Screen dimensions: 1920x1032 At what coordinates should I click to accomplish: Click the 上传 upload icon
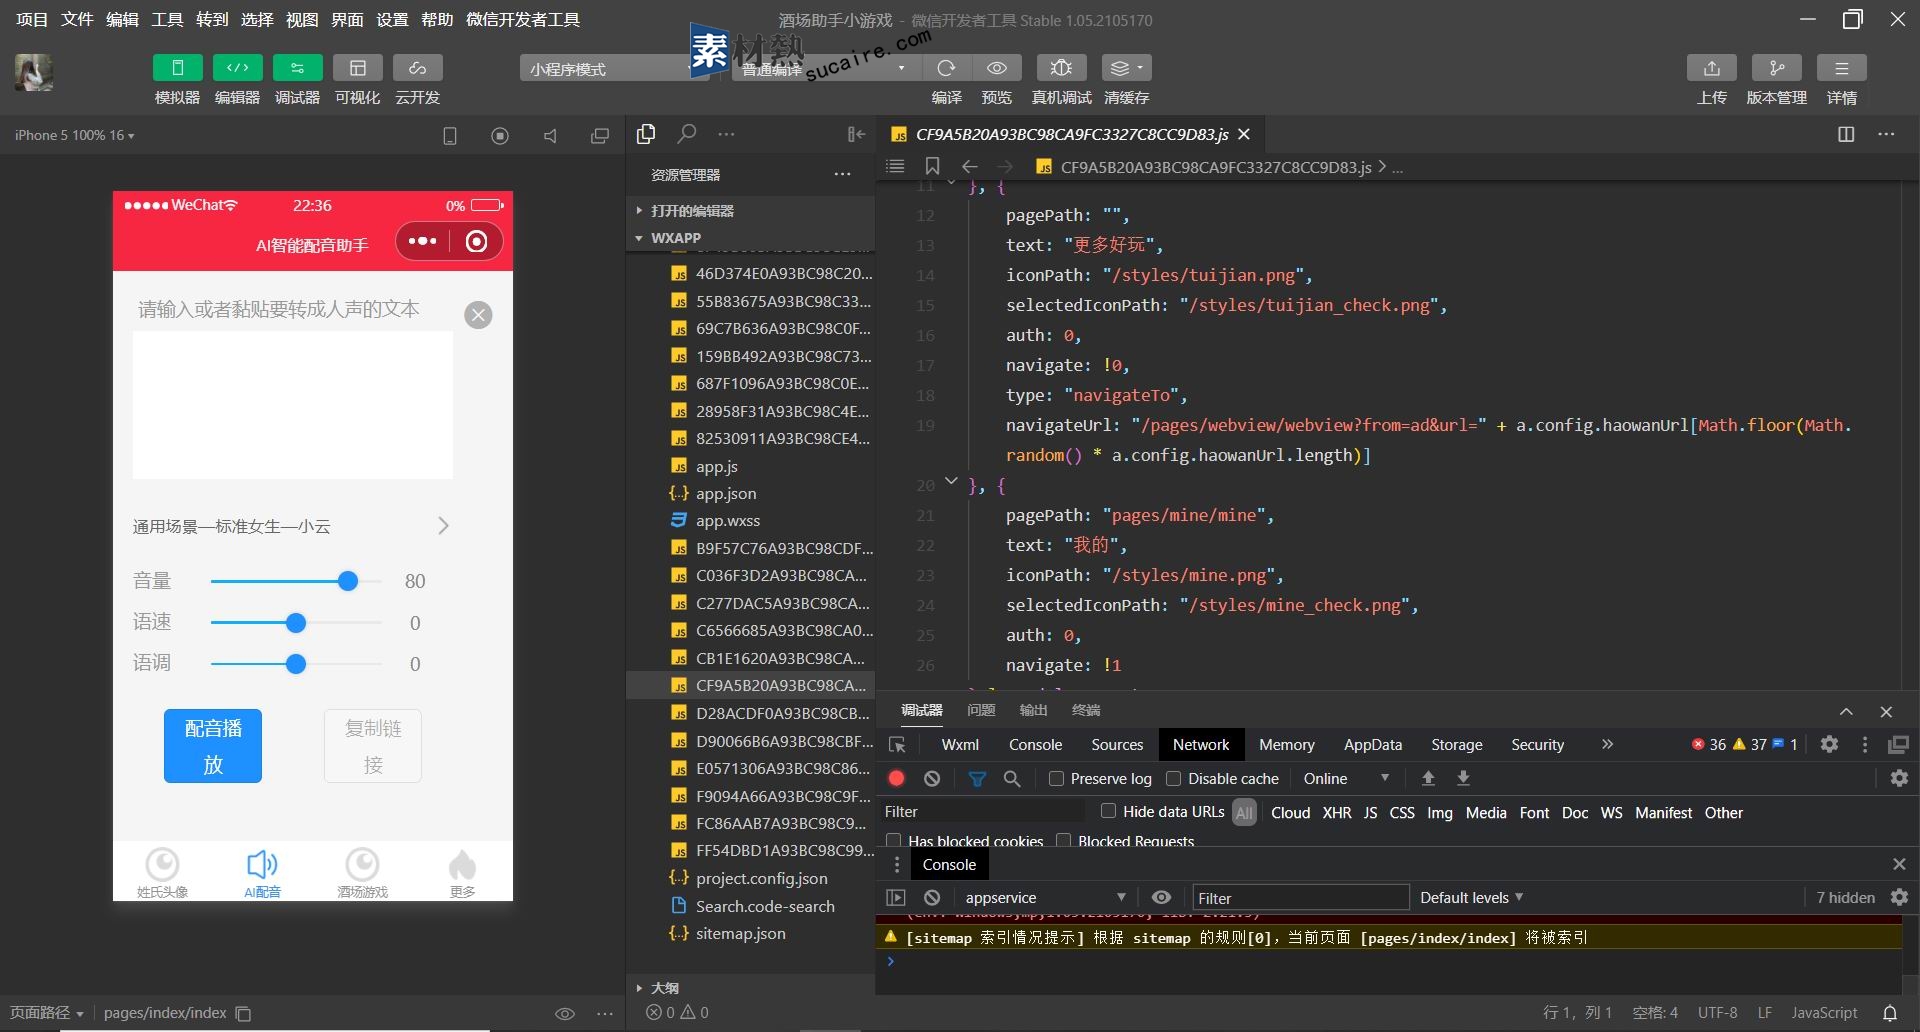[x=1712, y=68]
